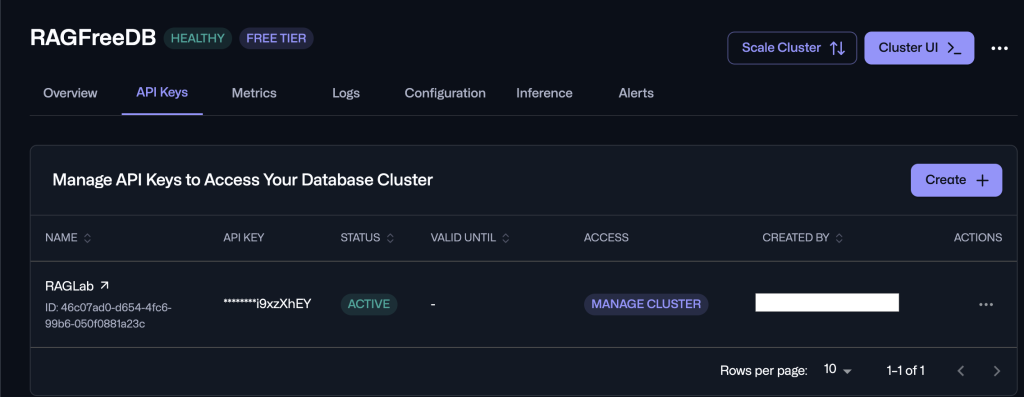Open the Metrics tab
Viewport: 1024px width, 397px height.
pos(254,93)
